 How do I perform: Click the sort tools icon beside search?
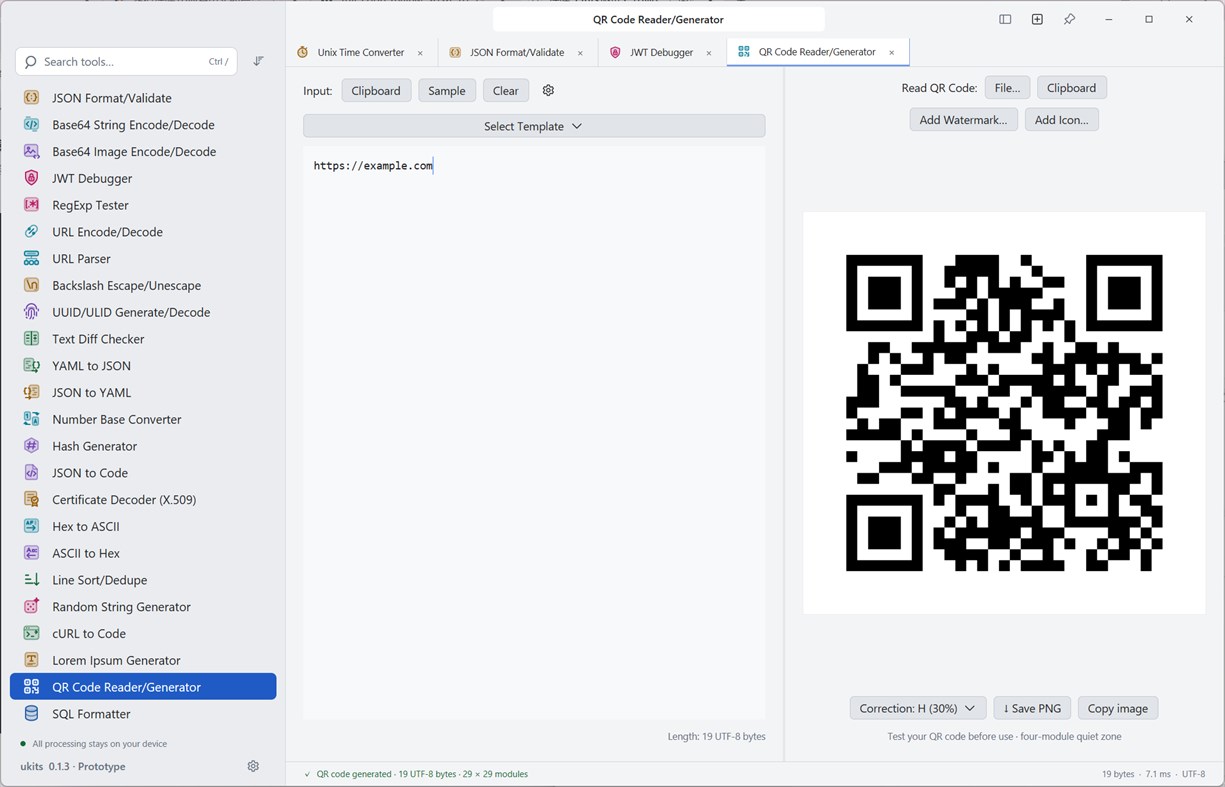(x=258, y=61)
